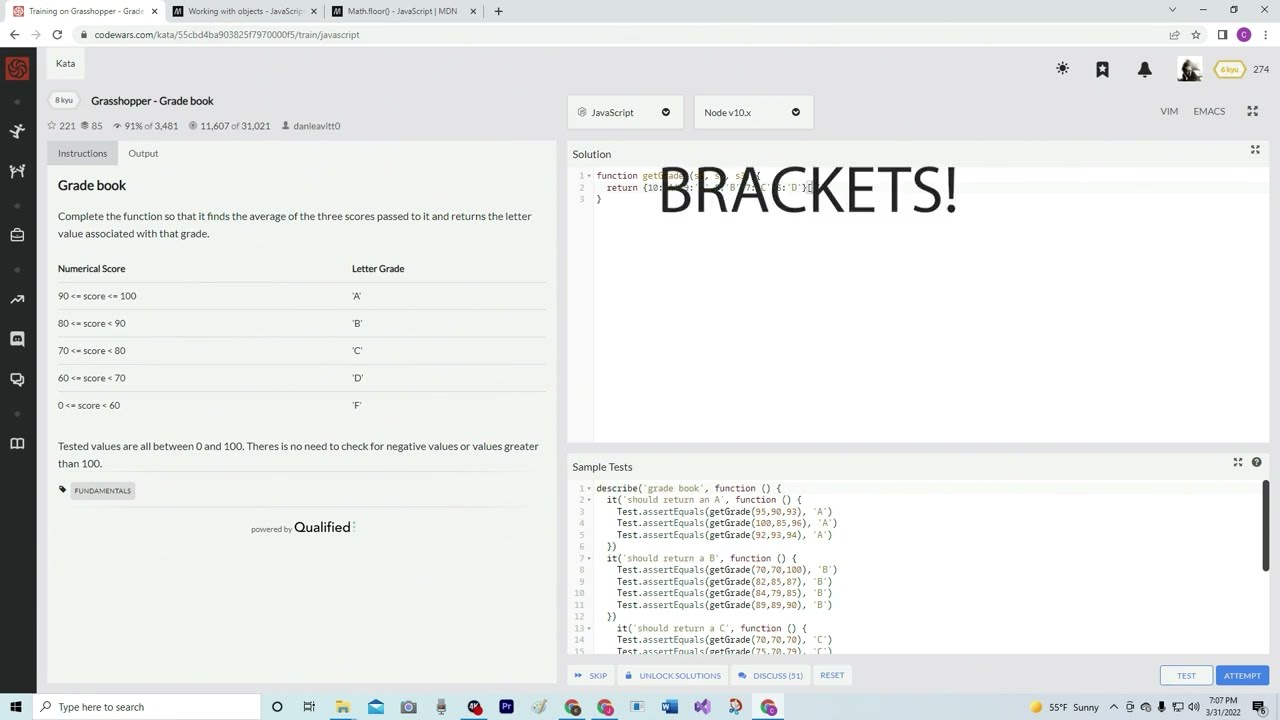This screenshot has width=1280, height=720.
Task: Click the 8 kyu difficulty badge
Action: (64, 100)
